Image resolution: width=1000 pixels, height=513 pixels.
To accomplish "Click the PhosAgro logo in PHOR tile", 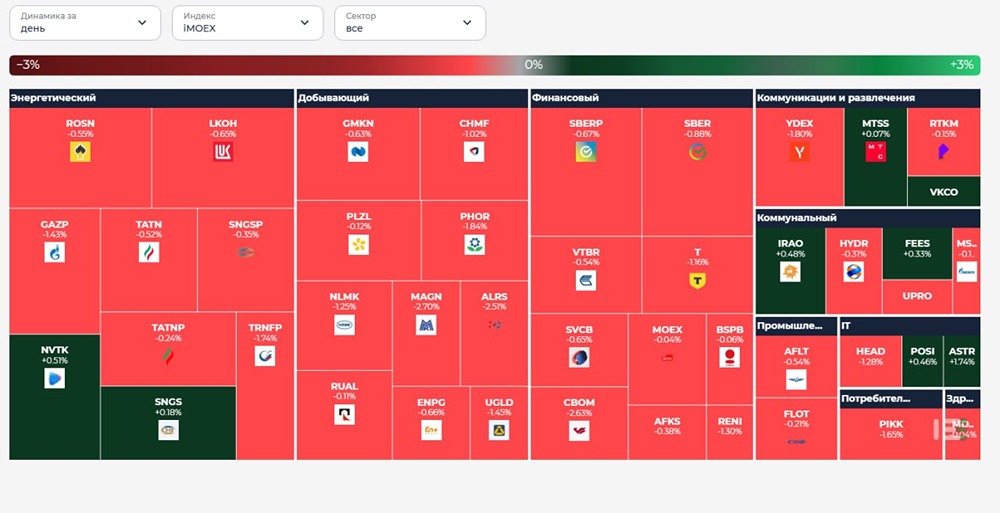I will click(x=474, y=244).
